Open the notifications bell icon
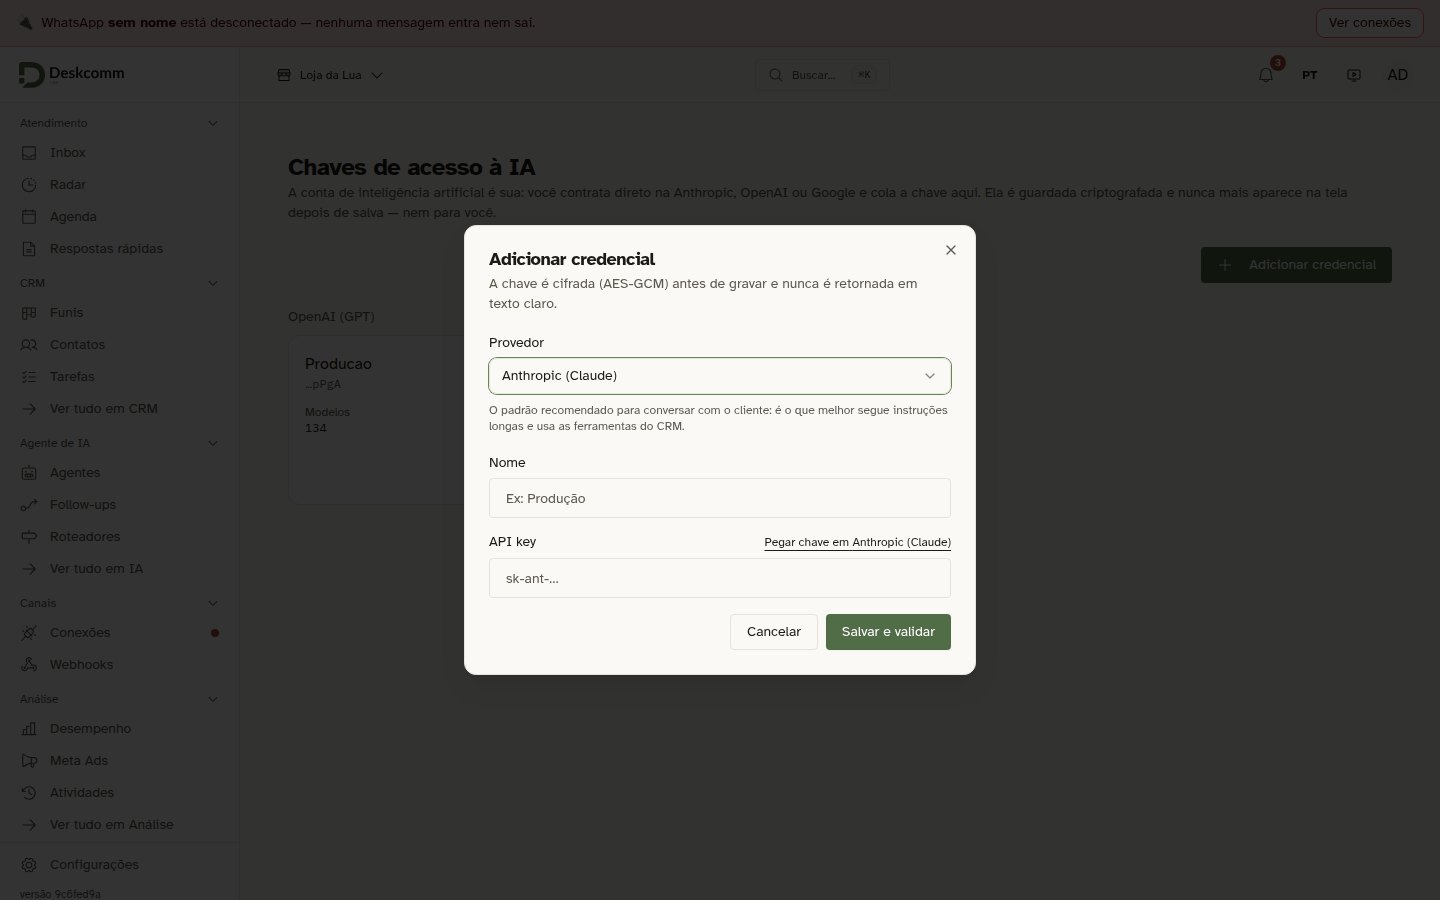Image resolution: width=1440 pixels, height=900 pixels. 1266,75
